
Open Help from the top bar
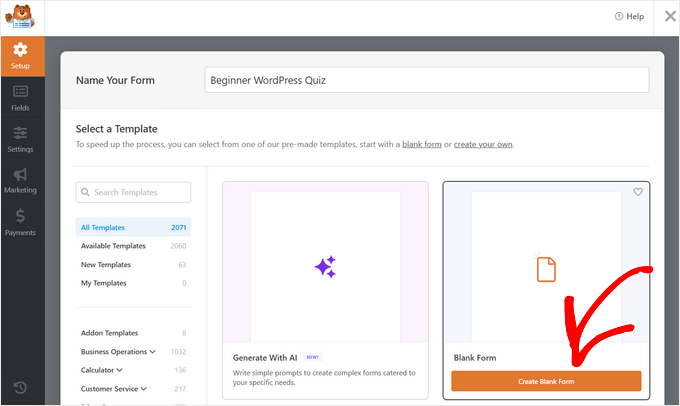628,16
